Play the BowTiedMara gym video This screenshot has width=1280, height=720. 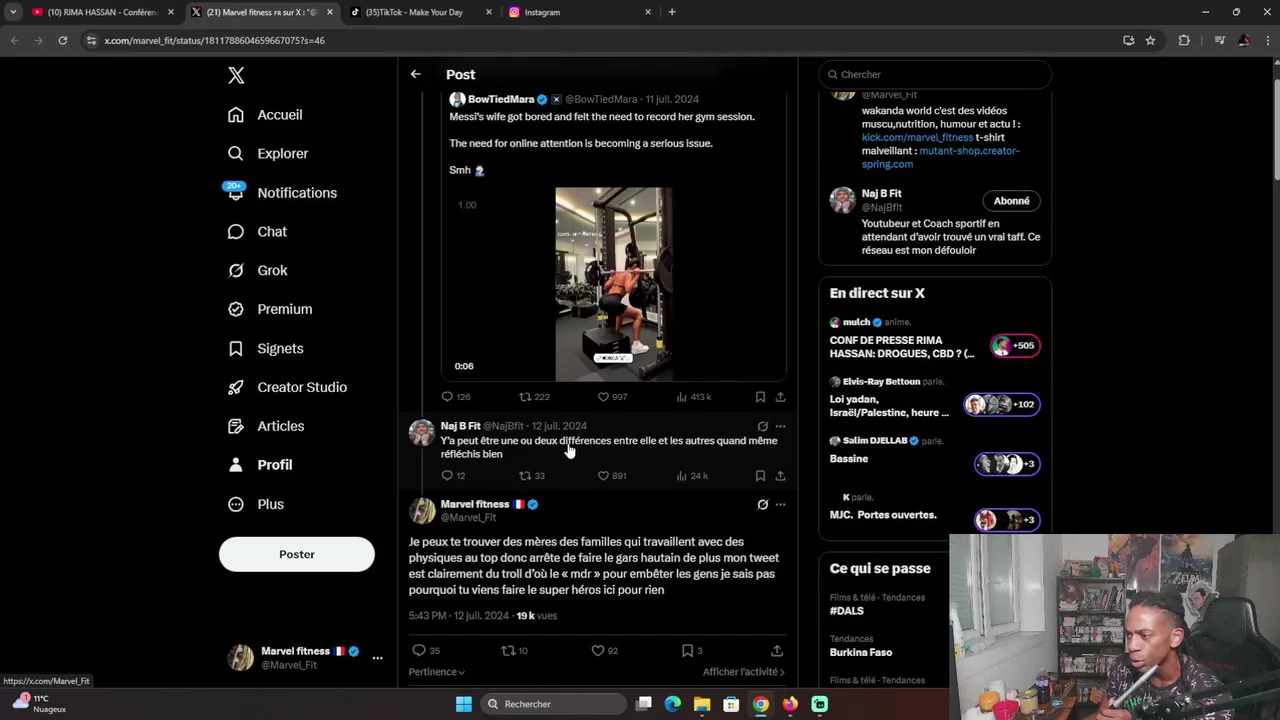614,284
